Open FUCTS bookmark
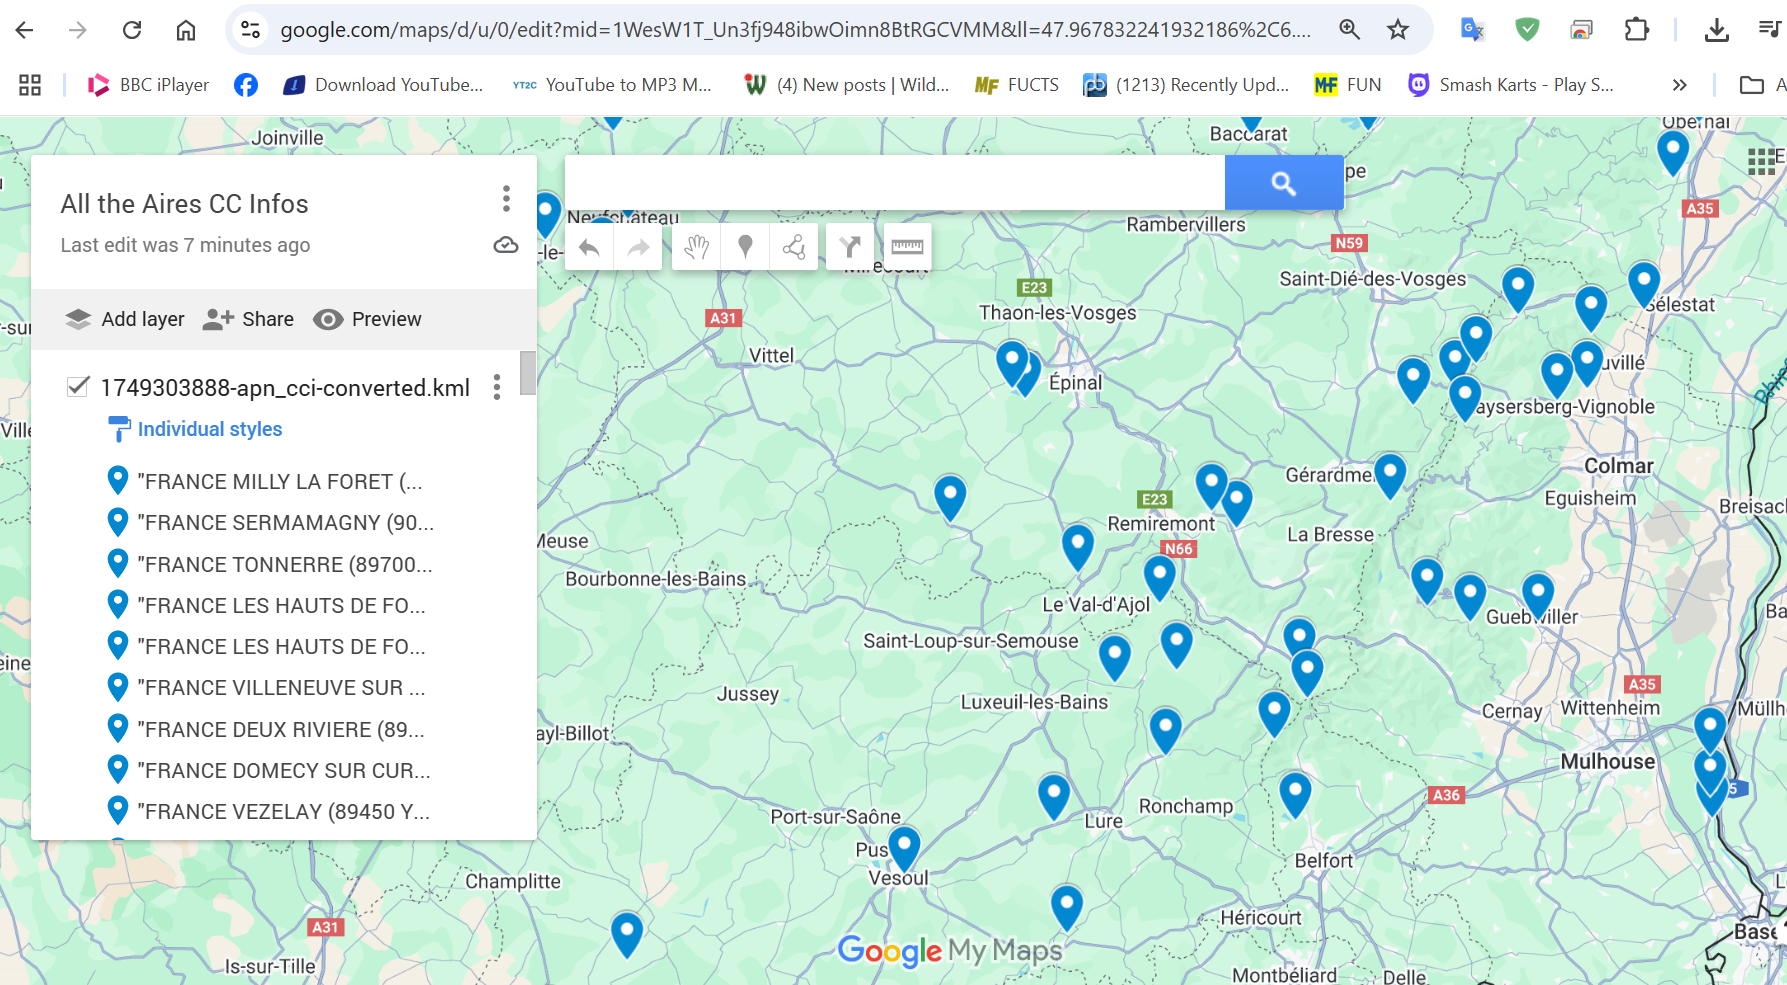The width and height of the screenshot is (1787, 985). [x=1017, y=85]
